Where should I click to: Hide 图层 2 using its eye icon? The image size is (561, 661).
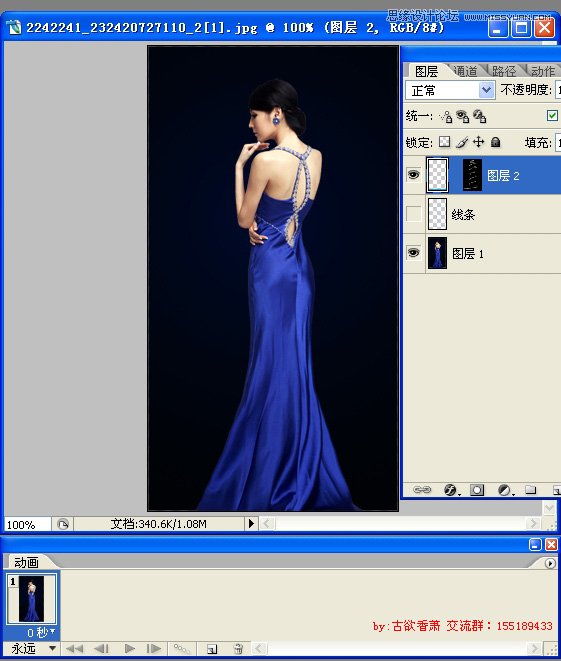[x=413, y=174]
